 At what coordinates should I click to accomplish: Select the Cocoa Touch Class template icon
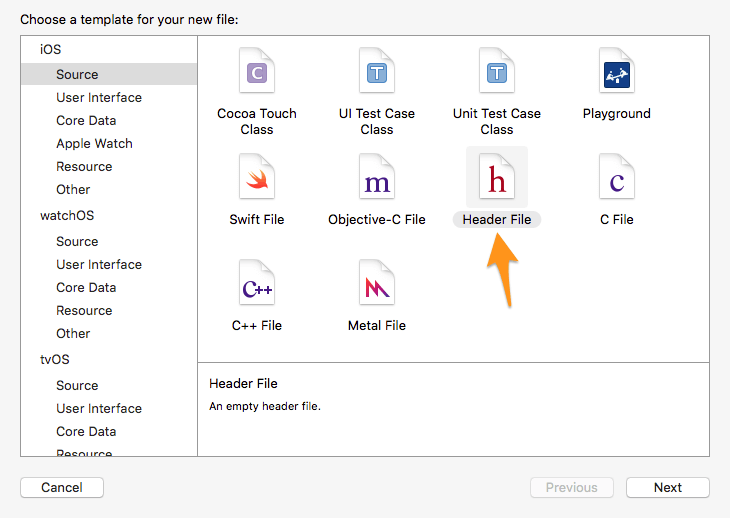(257, 72)
